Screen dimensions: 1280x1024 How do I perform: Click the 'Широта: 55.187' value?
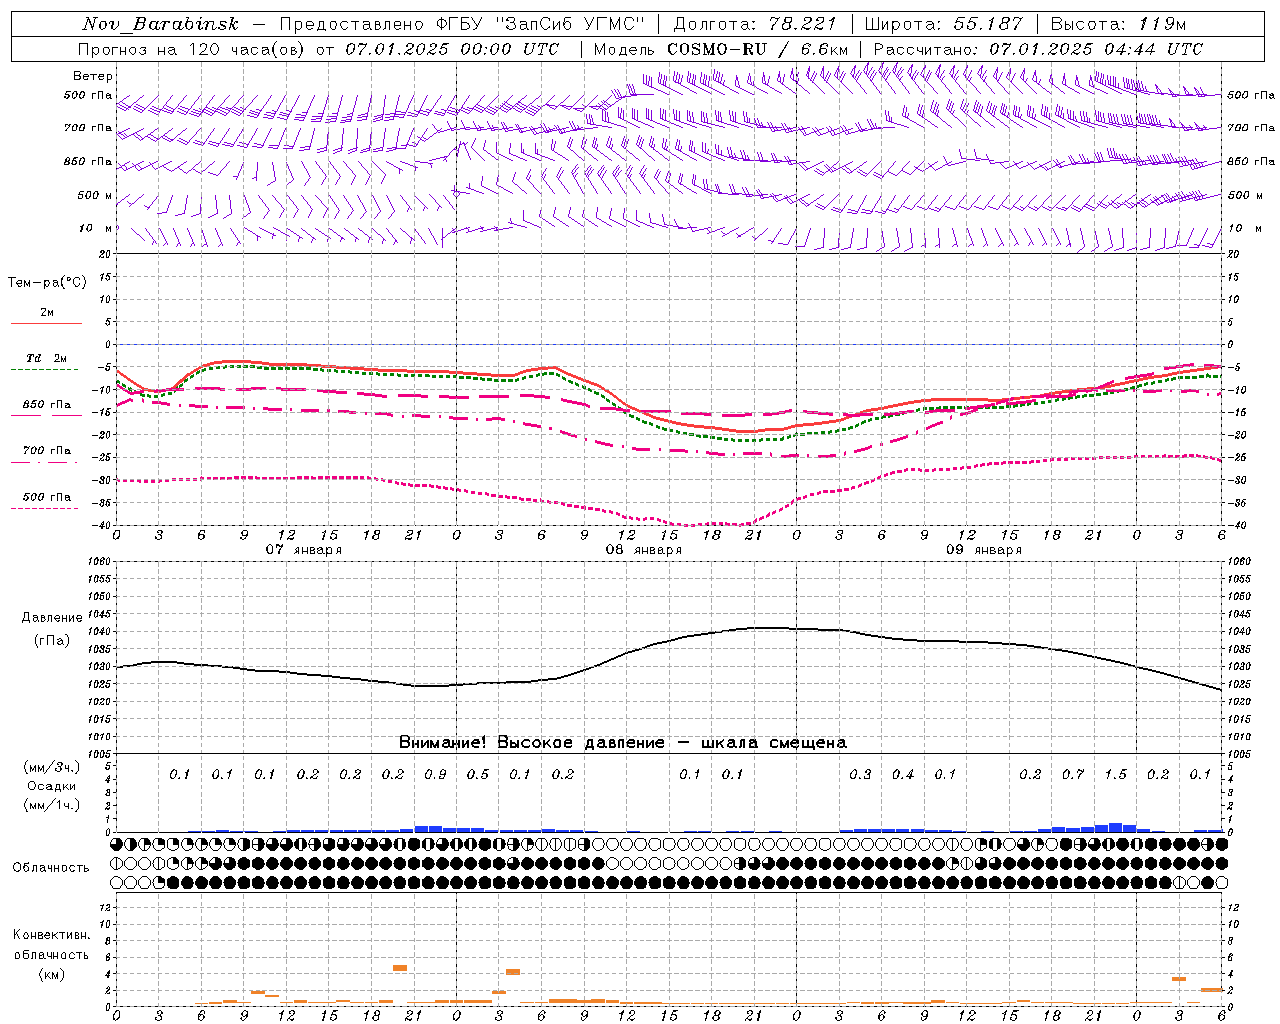point(943,24)
